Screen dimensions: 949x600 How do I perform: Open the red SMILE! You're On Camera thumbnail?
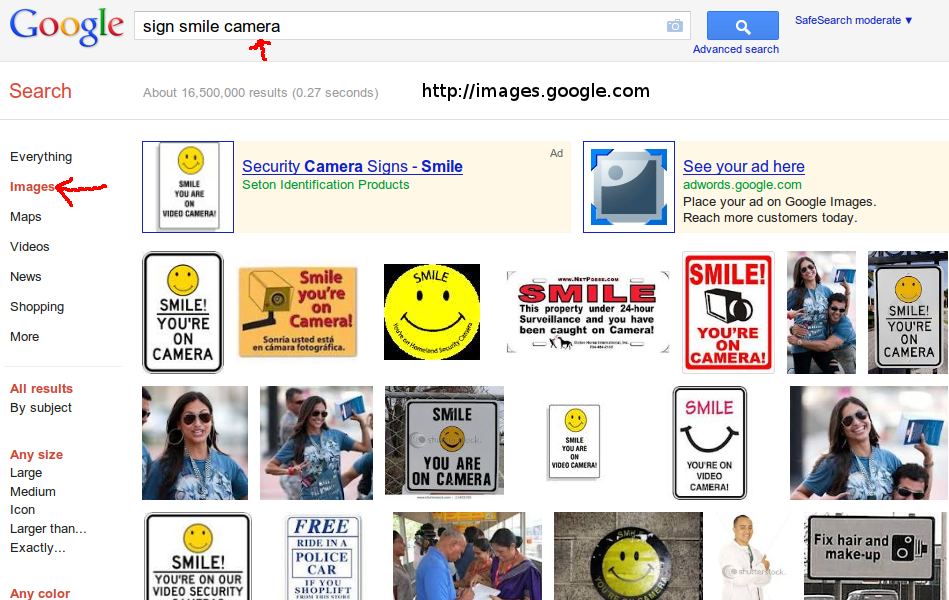pos(728,312)
